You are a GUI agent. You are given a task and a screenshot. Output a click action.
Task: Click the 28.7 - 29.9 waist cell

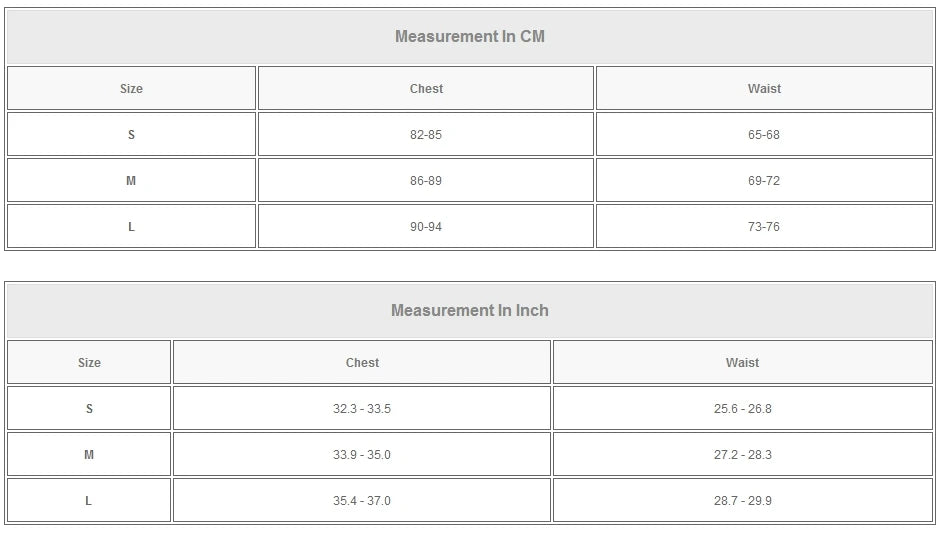coord(742,501)
